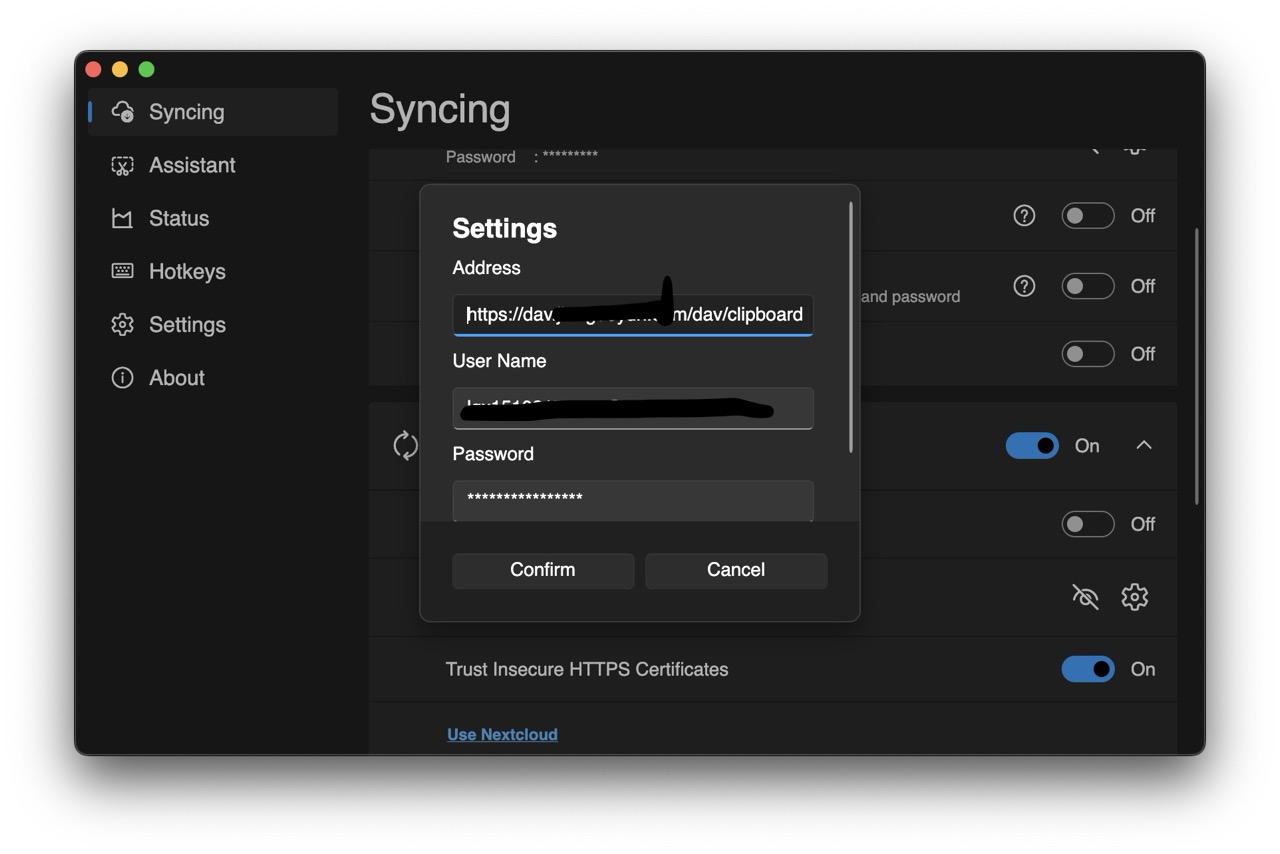Click the Settings dialog heading
This screenshot has width=1280, height=854.
pyautogui.click(x=505, y=228)
